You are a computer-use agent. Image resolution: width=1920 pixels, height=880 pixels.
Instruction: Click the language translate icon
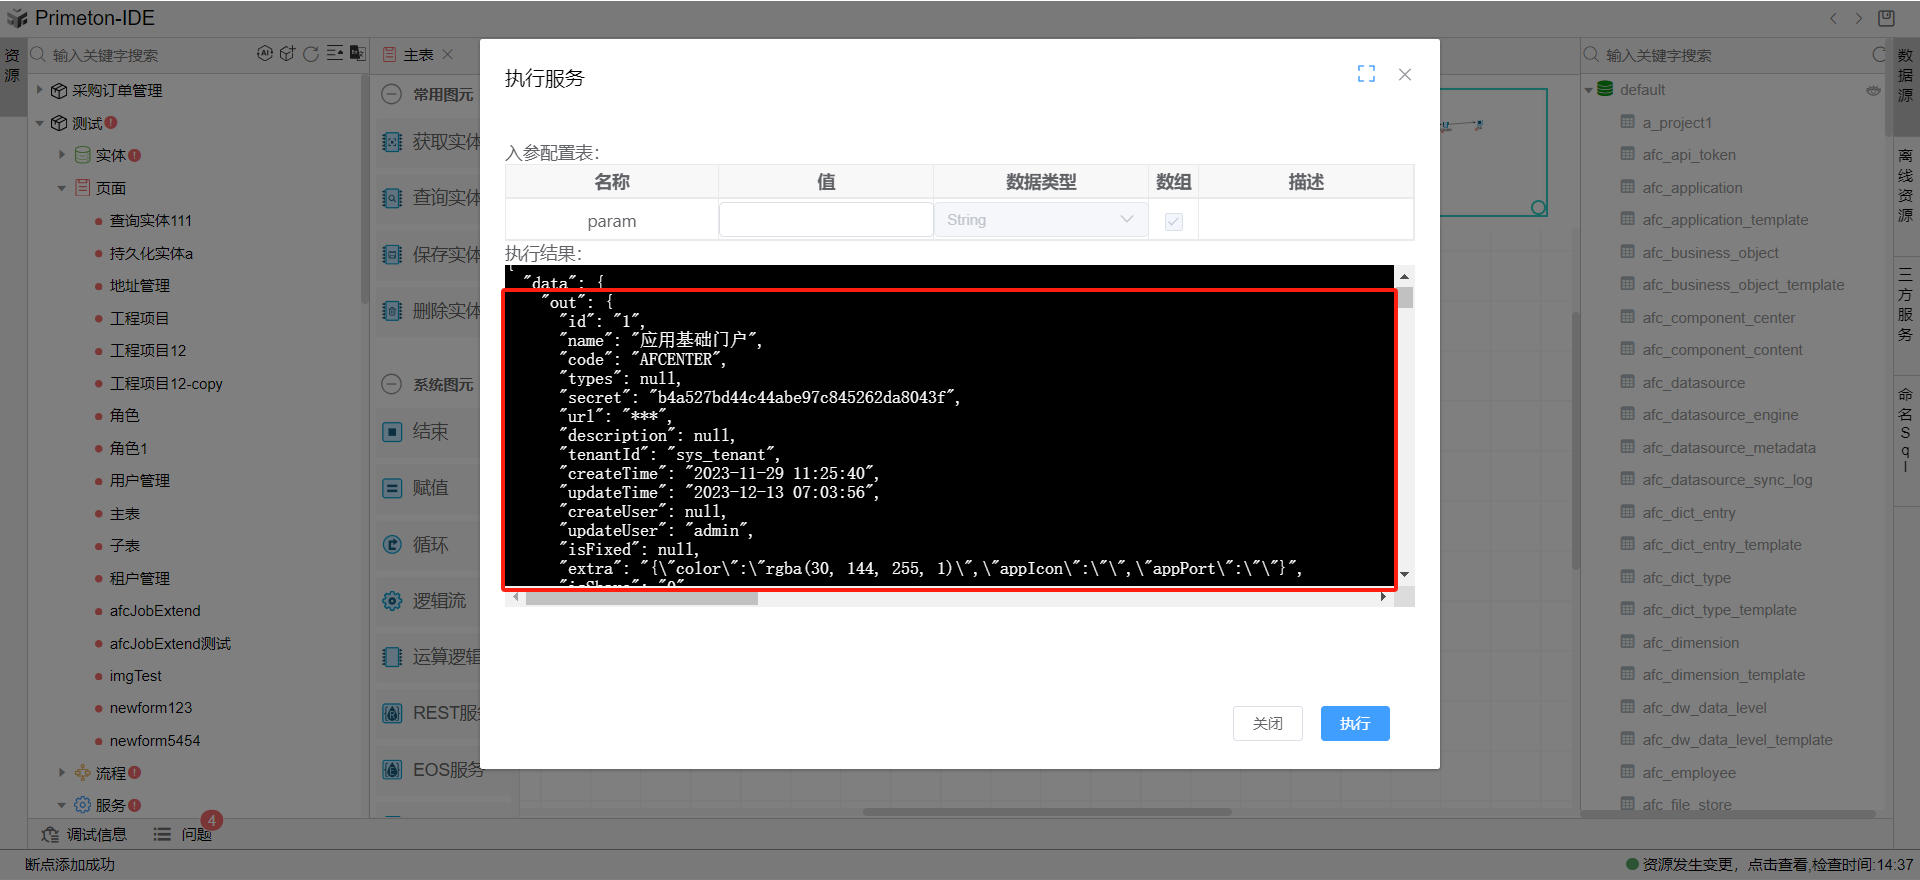pyautogui.click(x=357, y=54)
